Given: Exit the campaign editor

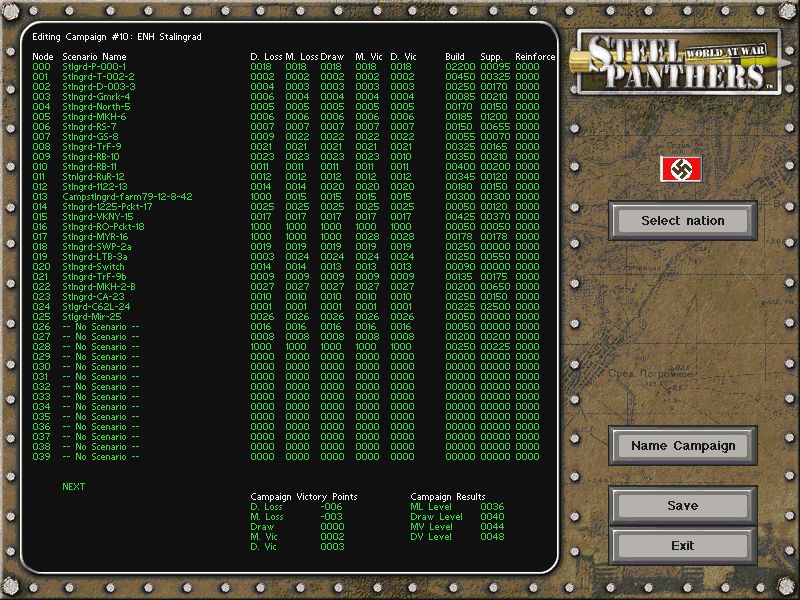Looking at the screenshot, I should coord(683,545).
